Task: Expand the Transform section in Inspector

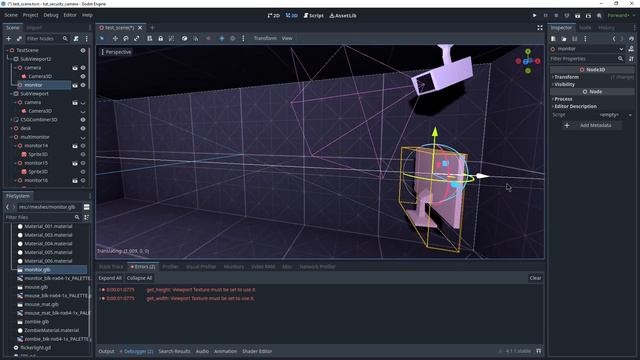Action: [x=566, y=77]
